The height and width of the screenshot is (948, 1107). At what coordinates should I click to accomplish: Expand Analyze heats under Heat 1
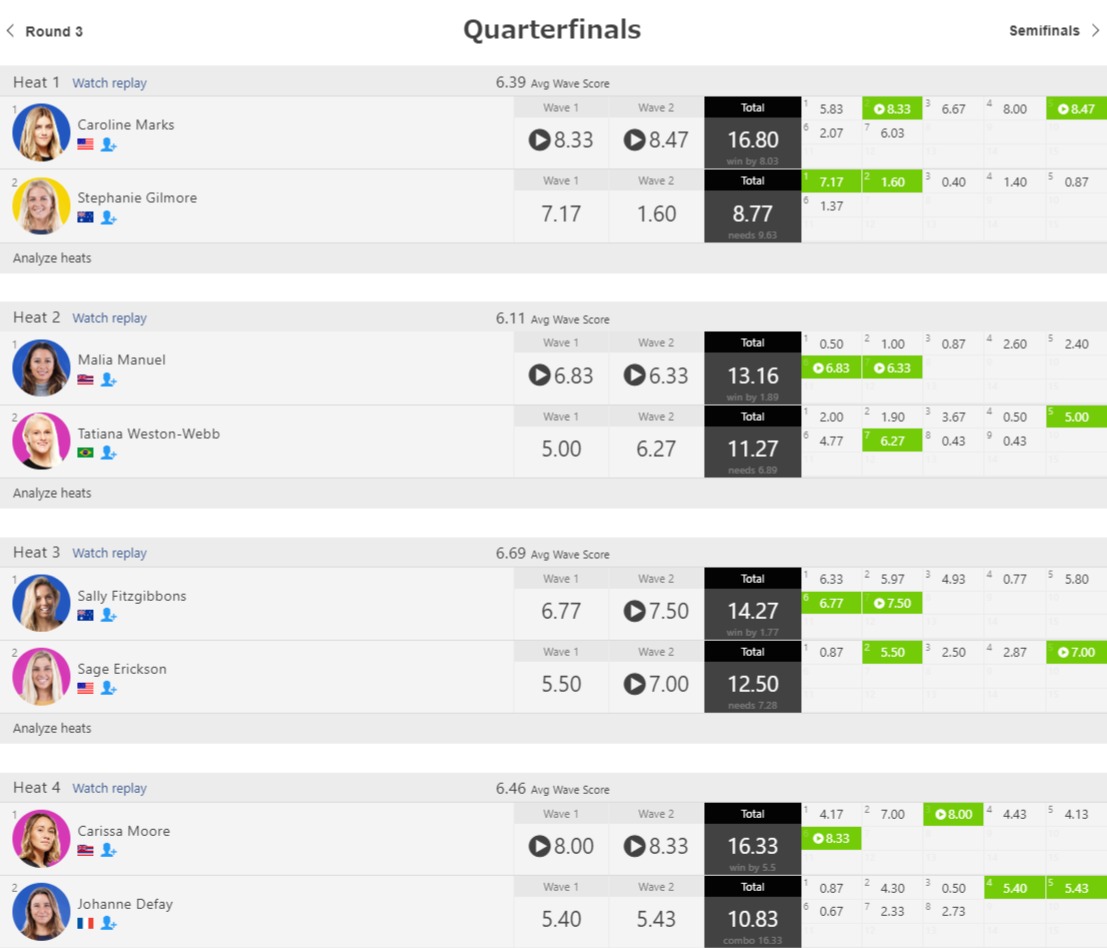point(52,258)
